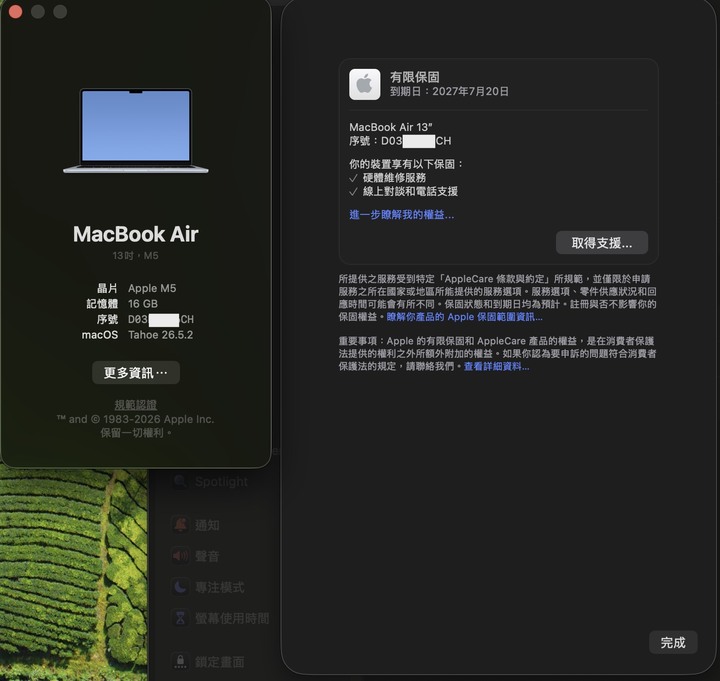The height and width of the screenshot is (681, 720).
Task: Click the 聲音 speaker icon in sidebar
Action: click(180, 556)
